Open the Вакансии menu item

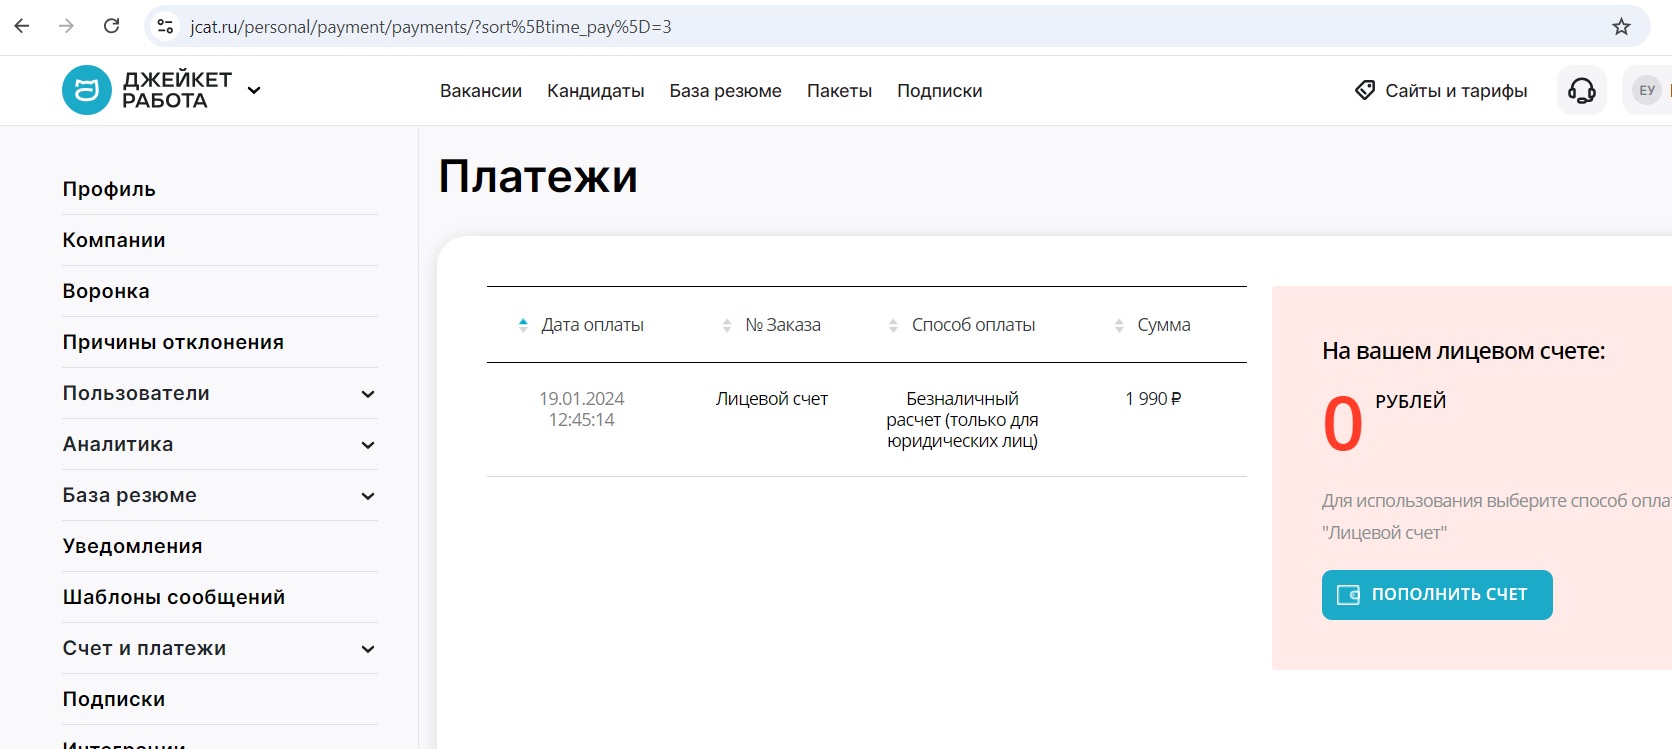coord(481,91)
